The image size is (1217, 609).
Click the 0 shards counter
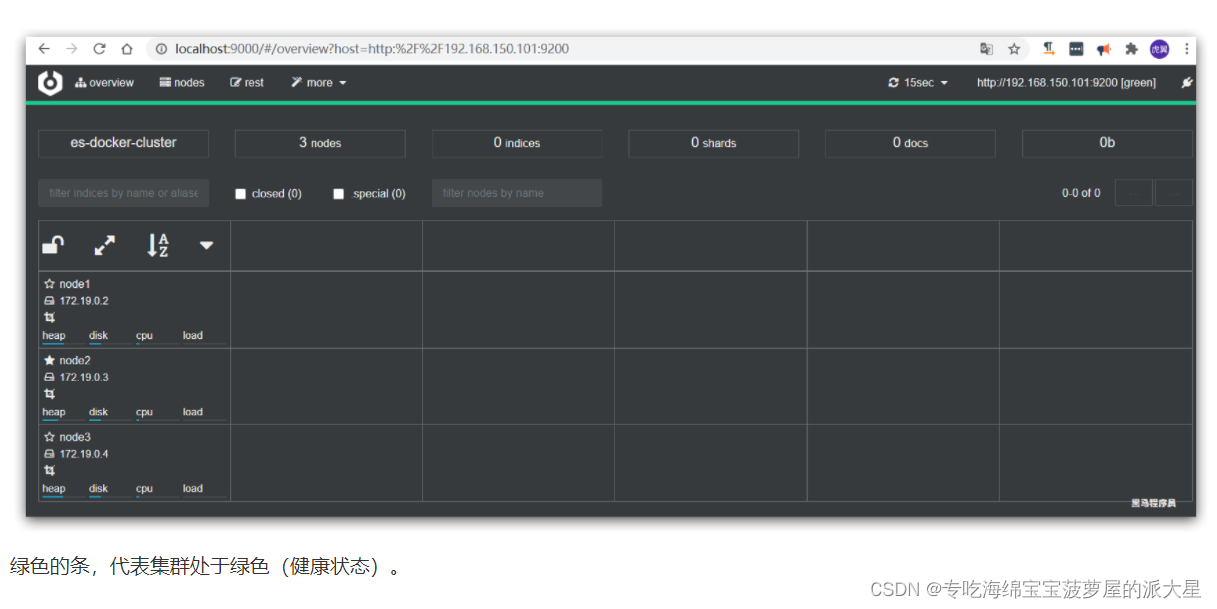pyautogui.click(x=713, y=143)
